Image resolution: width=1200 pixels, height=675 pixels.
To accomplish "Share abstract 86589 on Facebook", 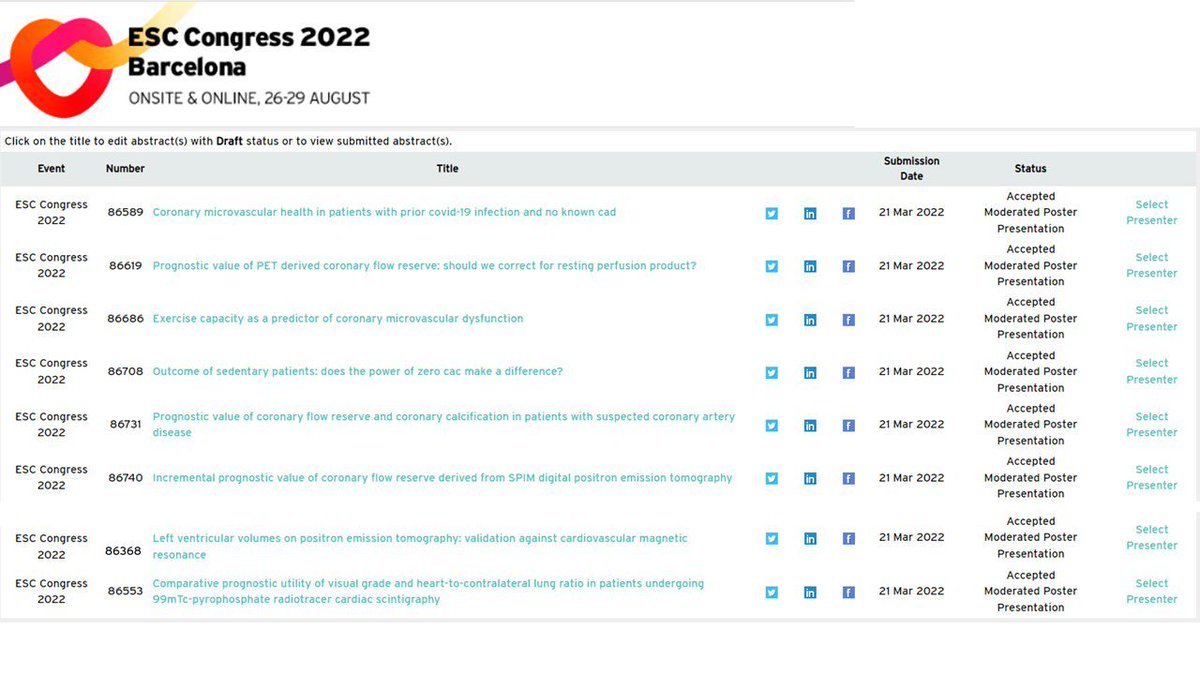I will point(848,213).
